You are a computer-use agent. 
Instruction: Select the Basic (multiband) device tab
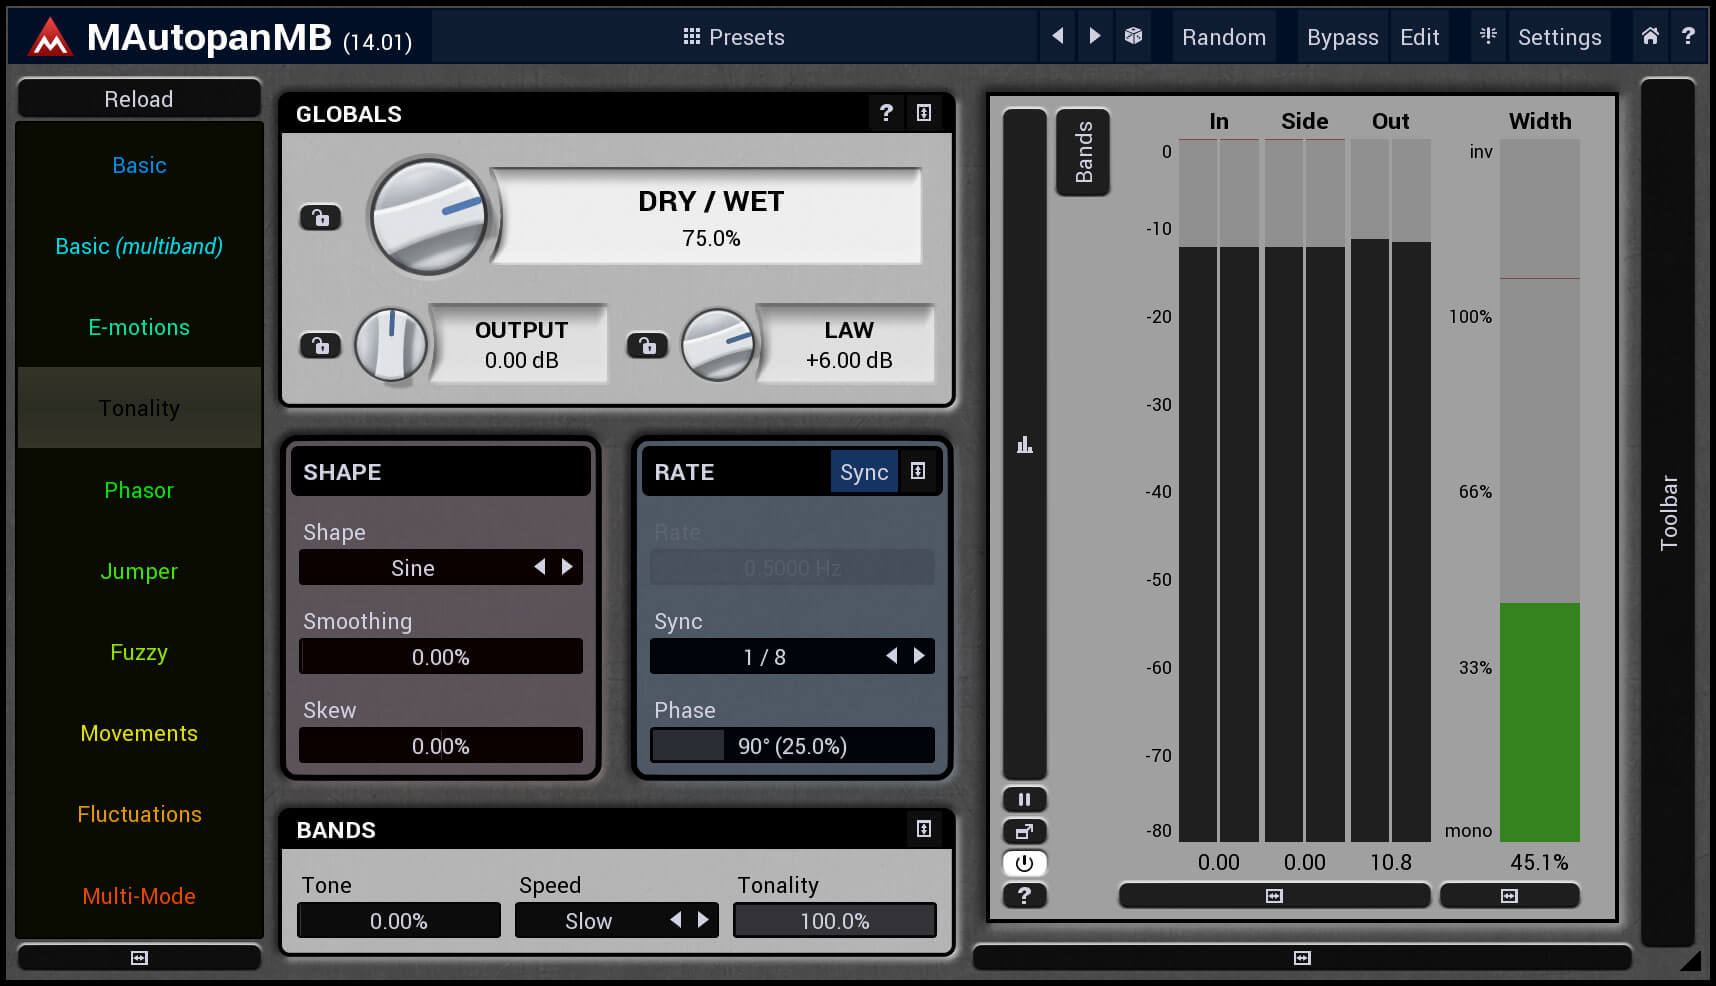click(x=139, y=246)
